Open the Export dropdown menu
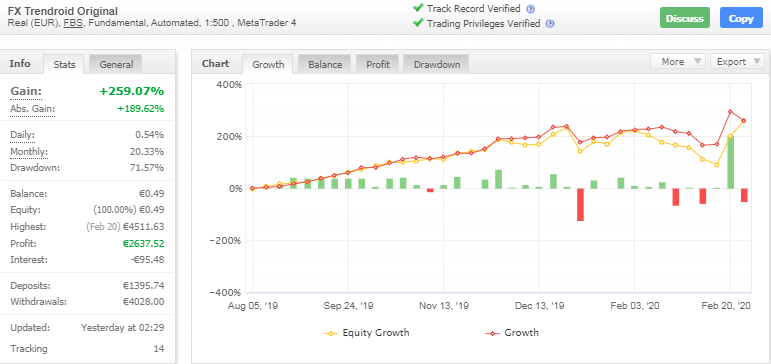Screen dimensions: 771x364 [x=737, y=61]
